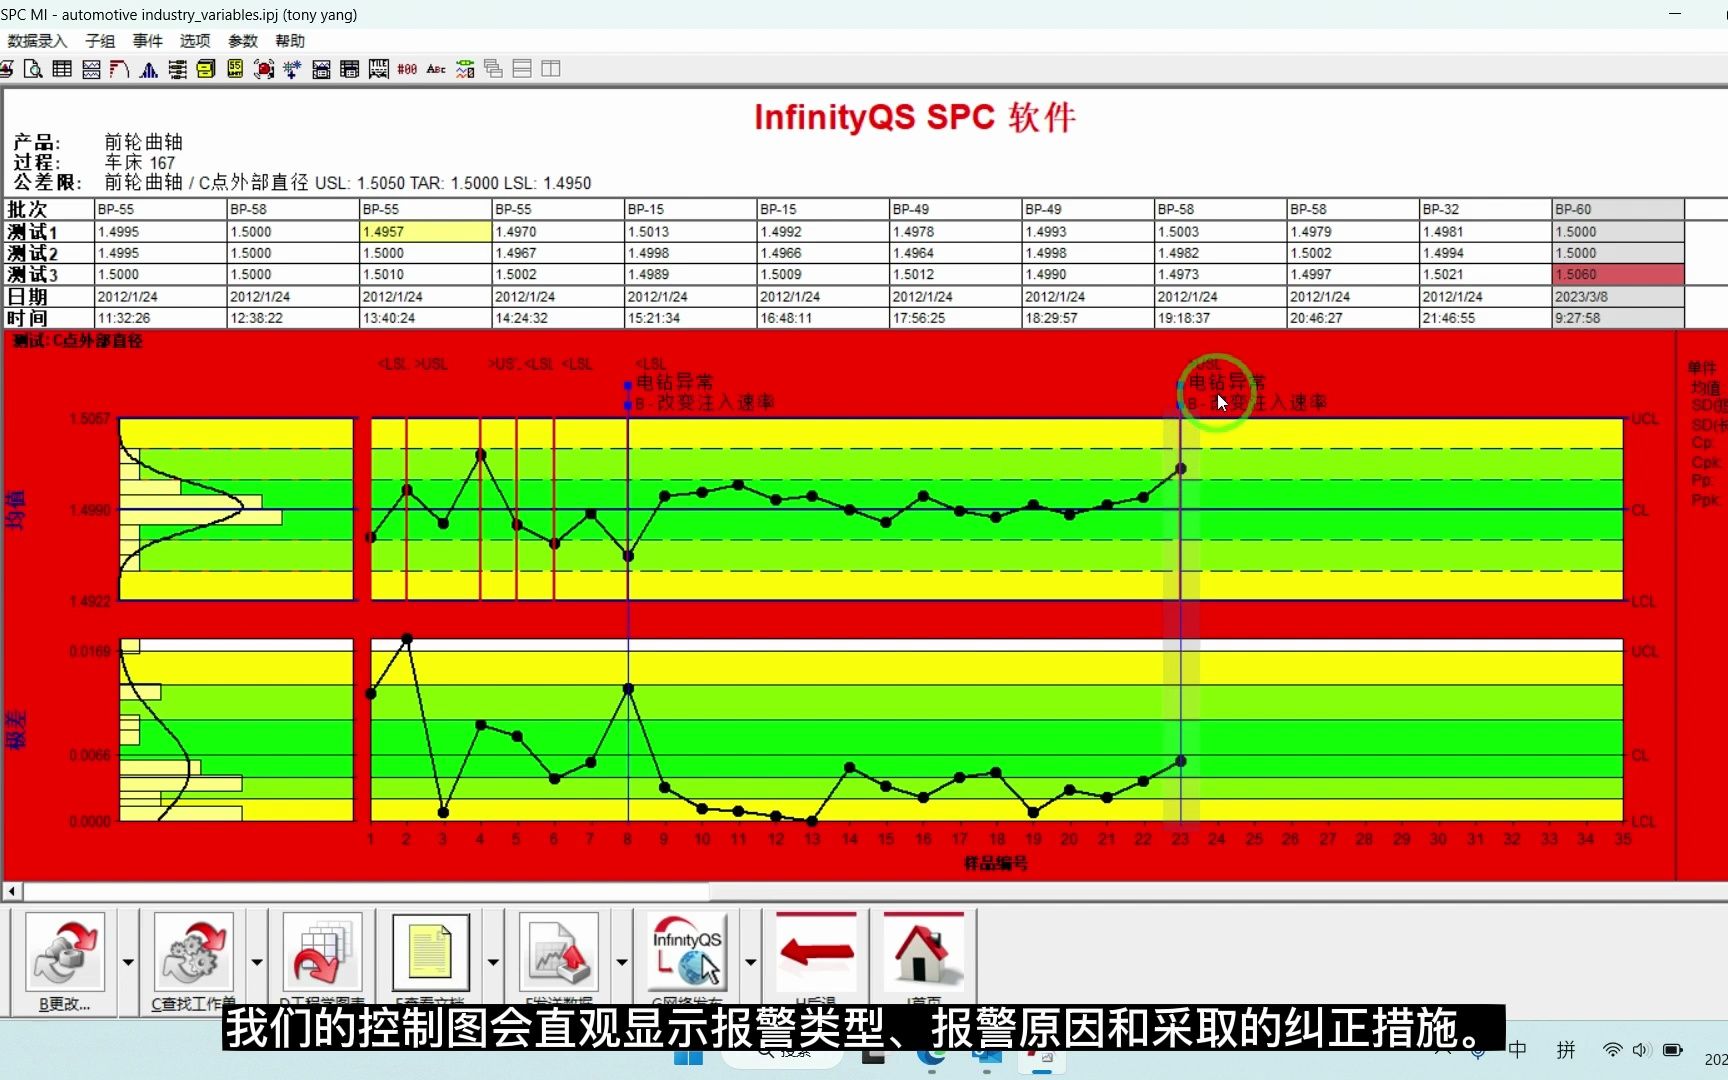
Task: Click the B更改 button
Action: point(65,961)
